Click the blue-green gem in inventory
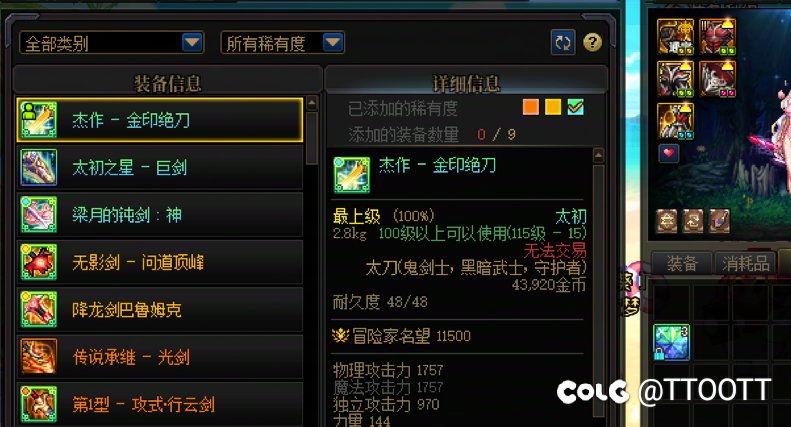Image resolution: width=791 pixels, height=427 pixels. [671, 343]
